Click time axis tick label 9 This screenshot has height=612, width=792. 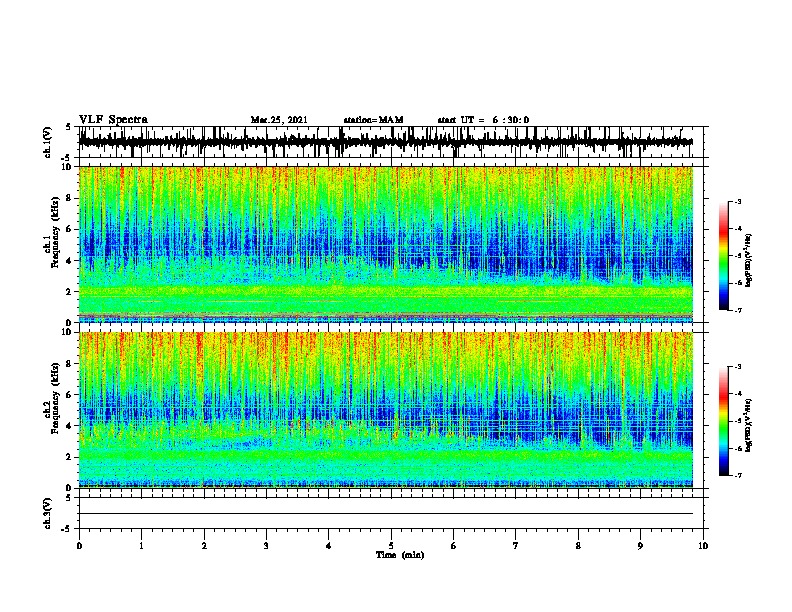coord(640,545)
